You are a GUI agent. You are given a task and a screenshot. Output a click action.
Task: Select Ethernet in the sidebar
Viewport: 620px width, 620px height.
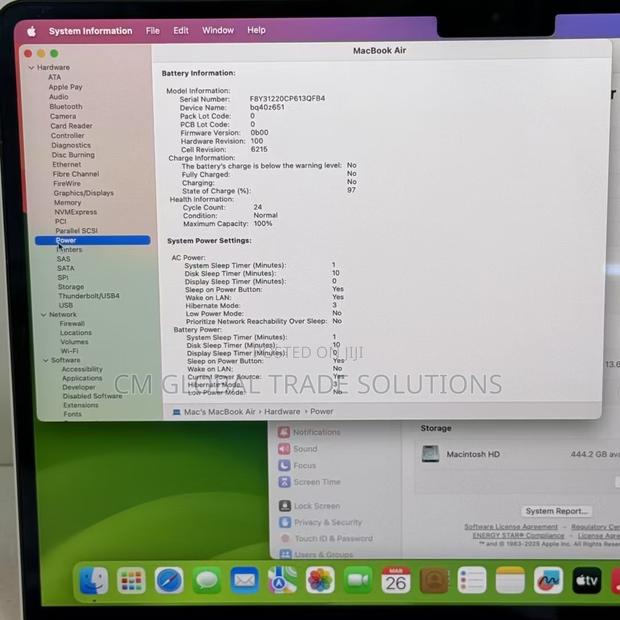tap(67, 164)
